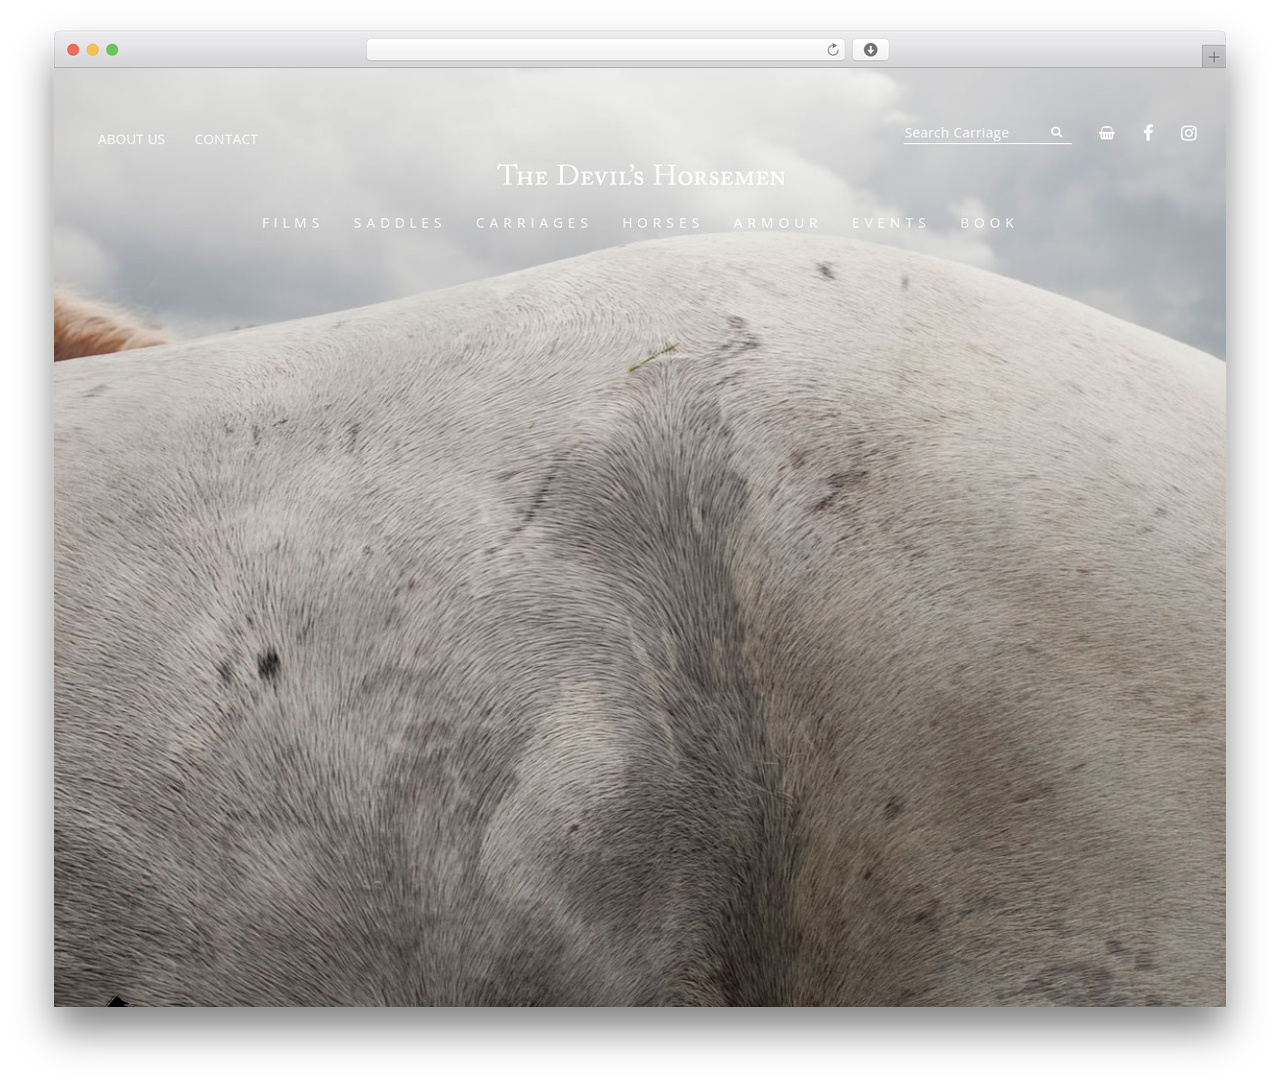
Task: Open the Instagram profile icon
Action: (x=1188, y=133)
